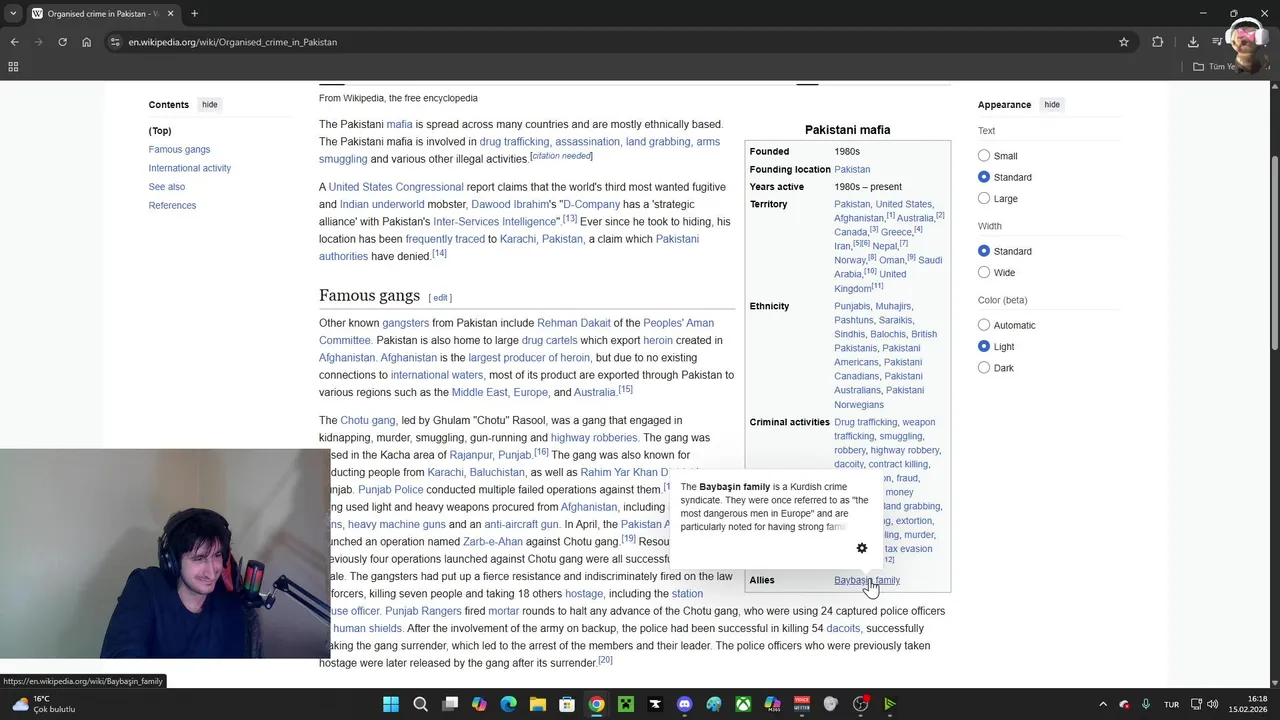This screenshot has width=1280, height=720.
Task: Select Dark color mode
Action: click(984, 368)
